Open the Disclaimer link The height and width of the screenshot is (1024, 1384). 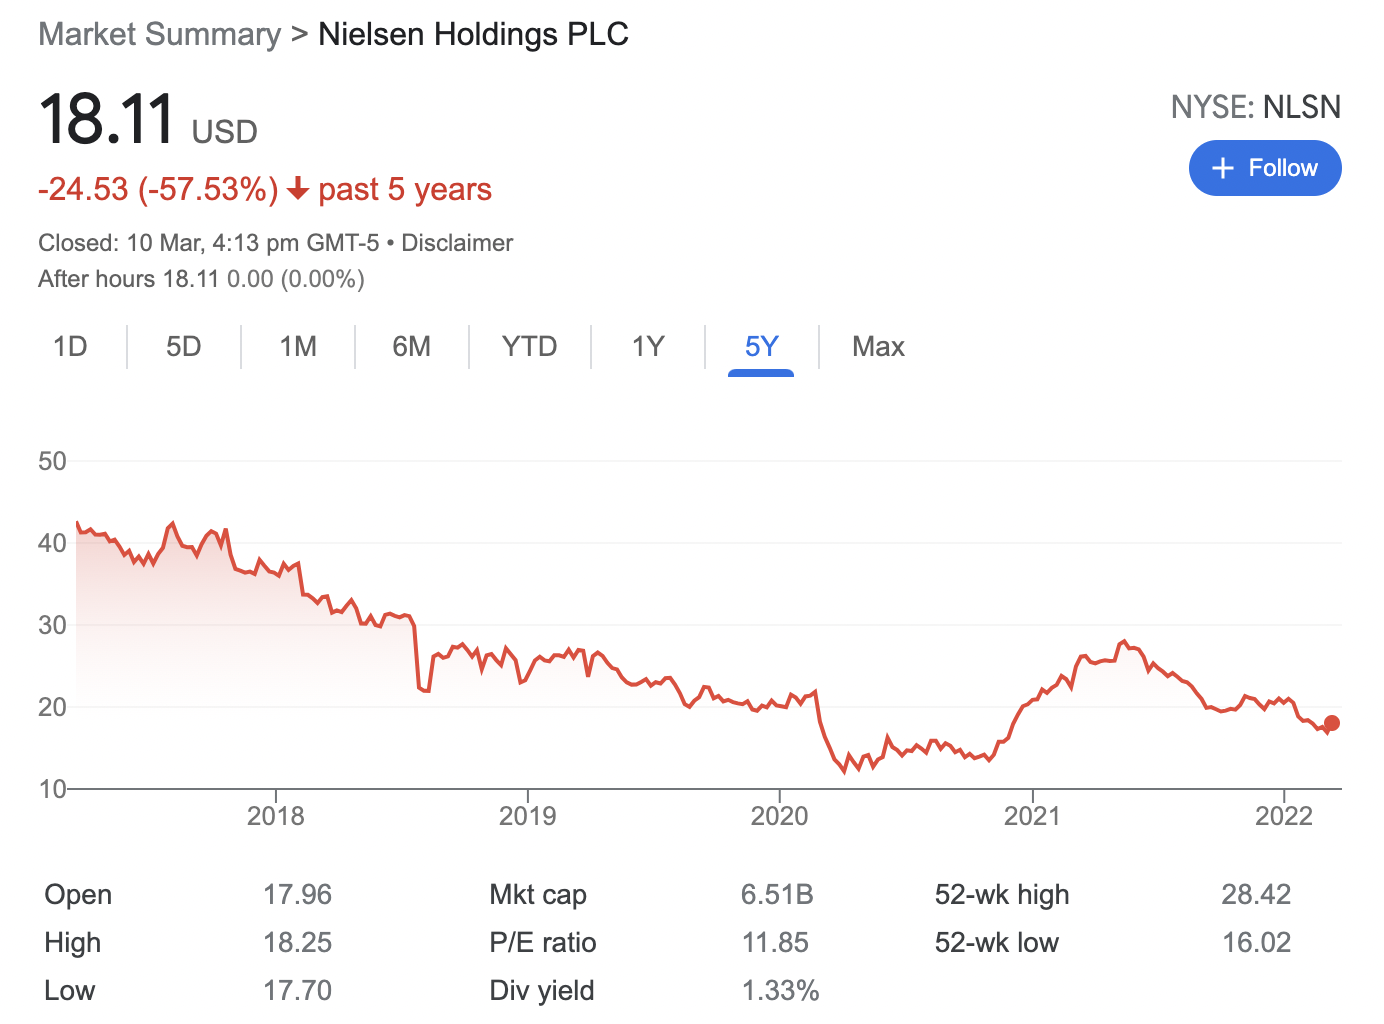pos(457,243)
